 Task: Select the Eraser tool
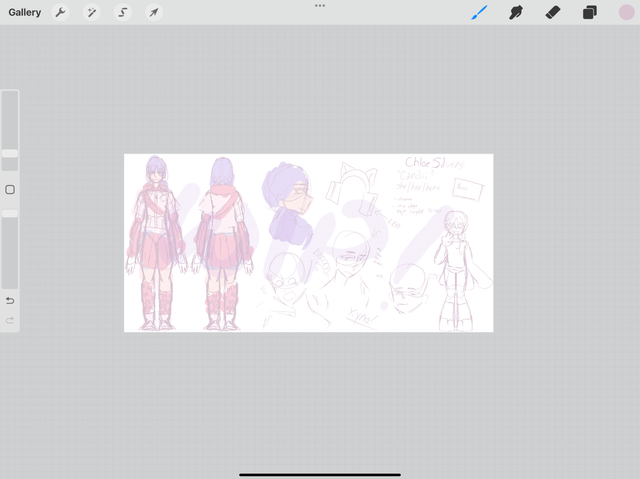(x=553, y=12)
